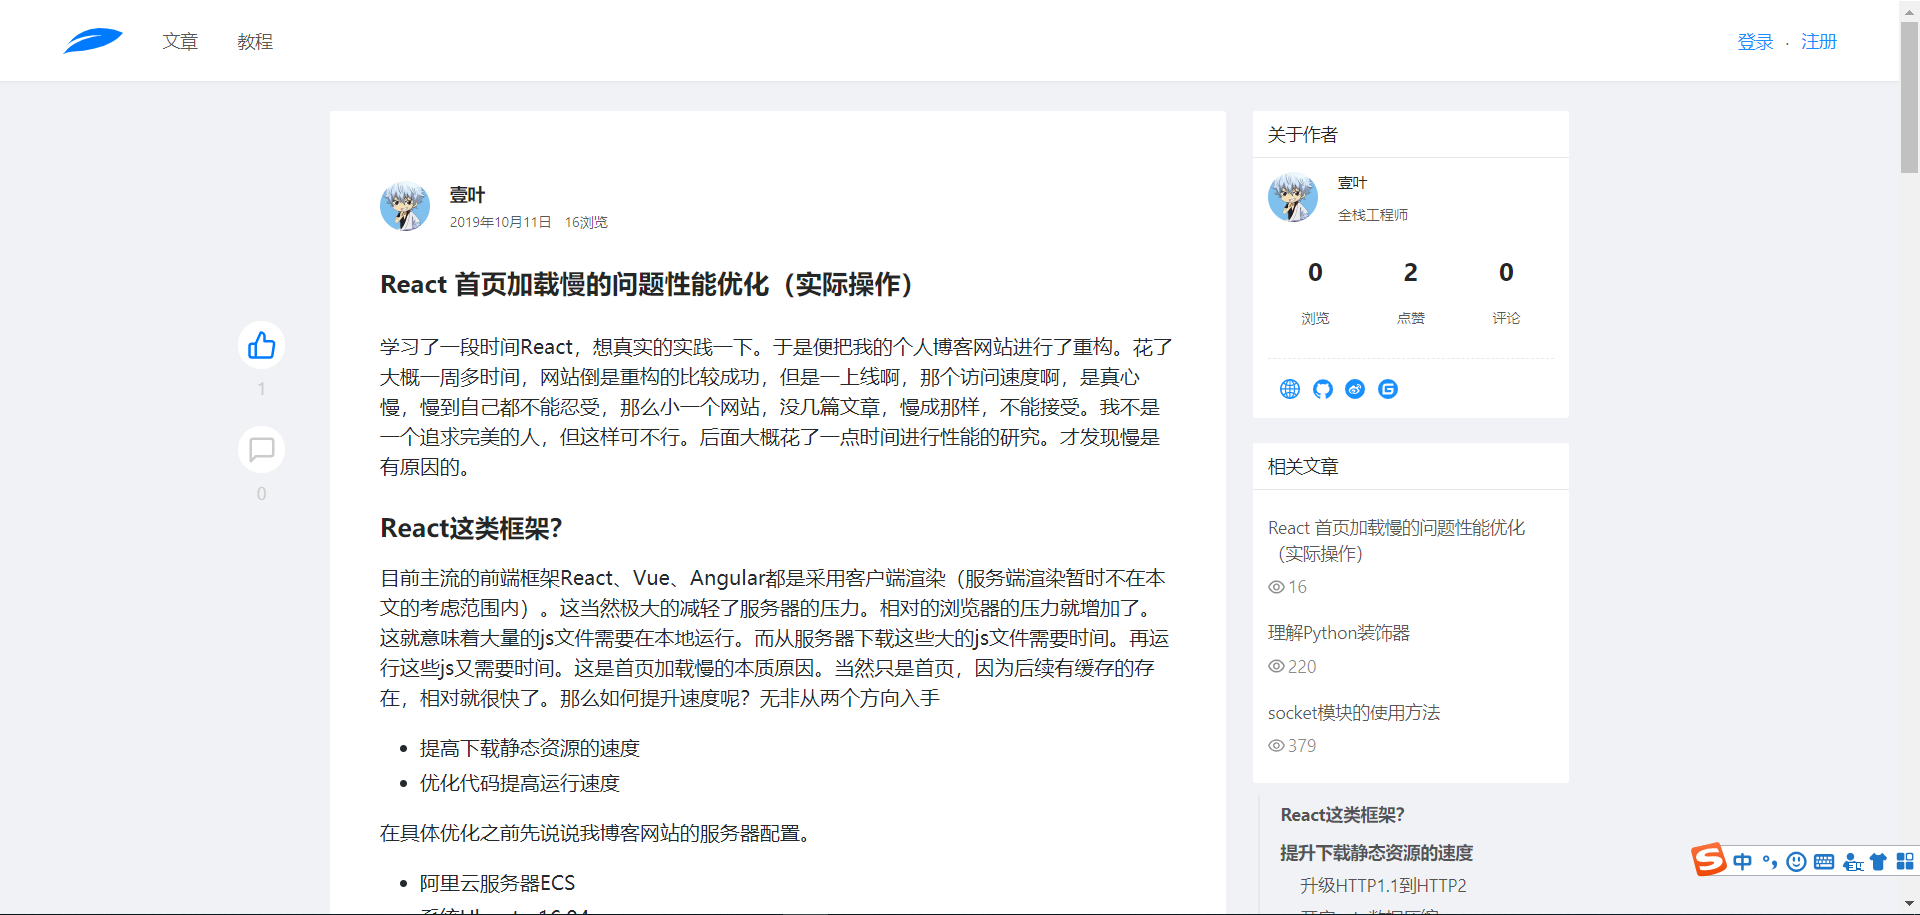Toggle Sogou Chinese punctuation mode
This screenshot has width=1920, height=915.
(x=1770, y=862)
